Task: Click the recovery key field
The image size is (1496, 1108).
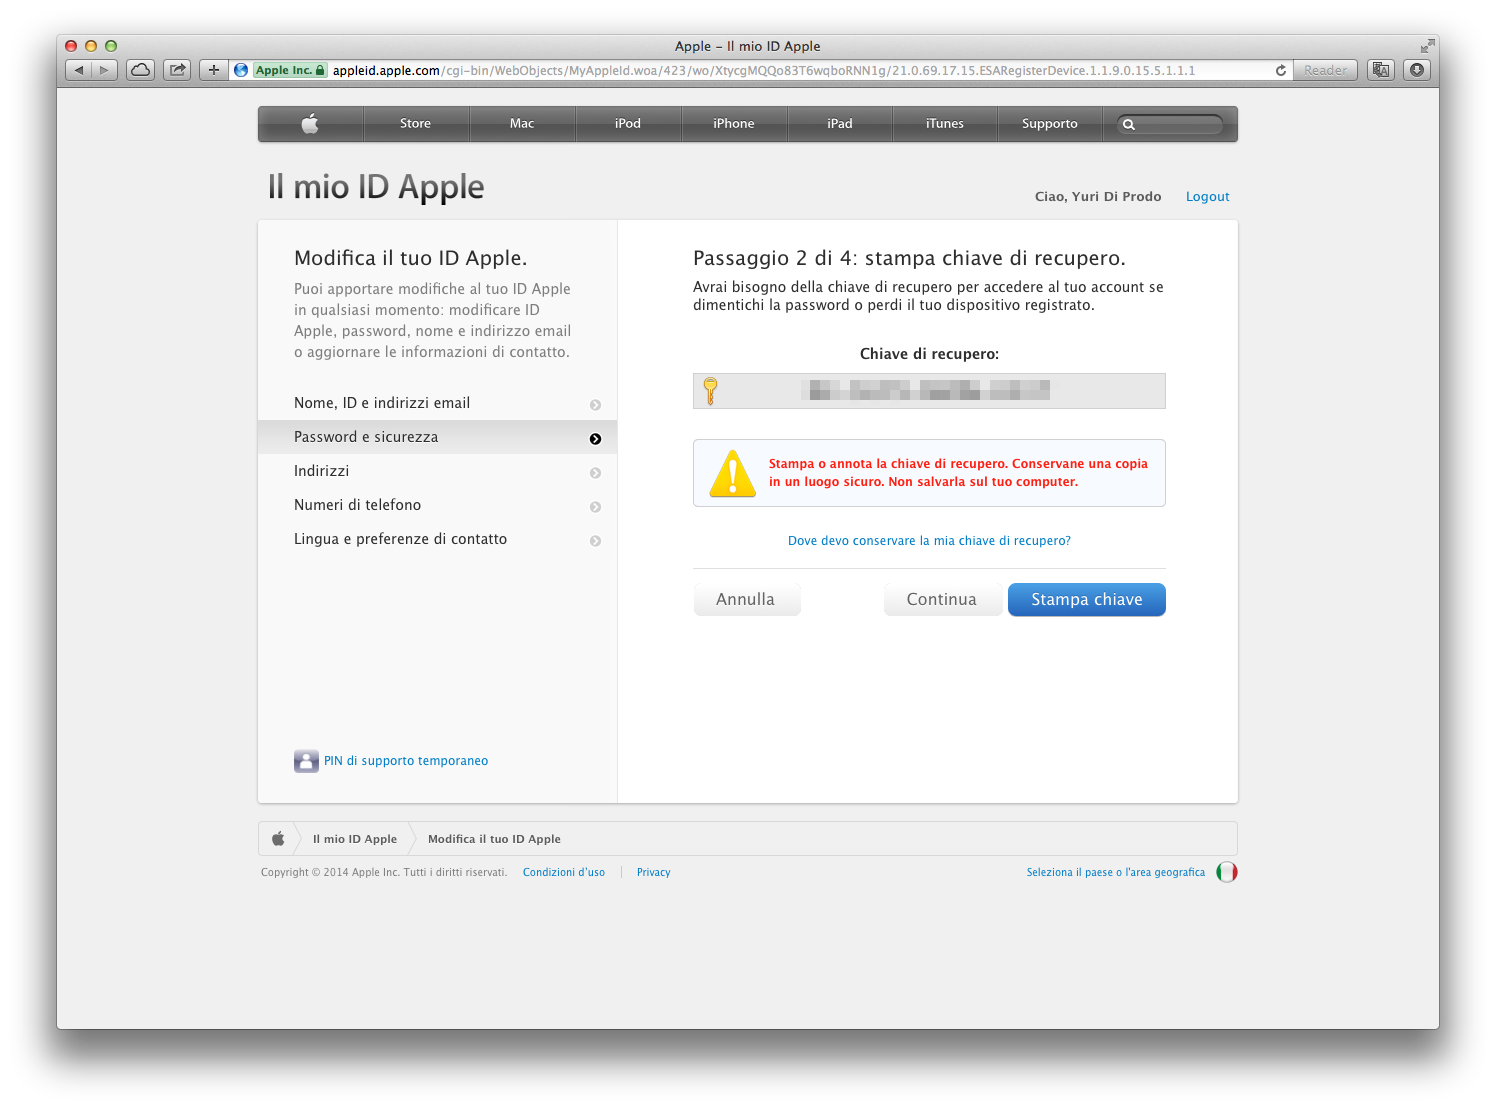Action: [x=929, y=391]
